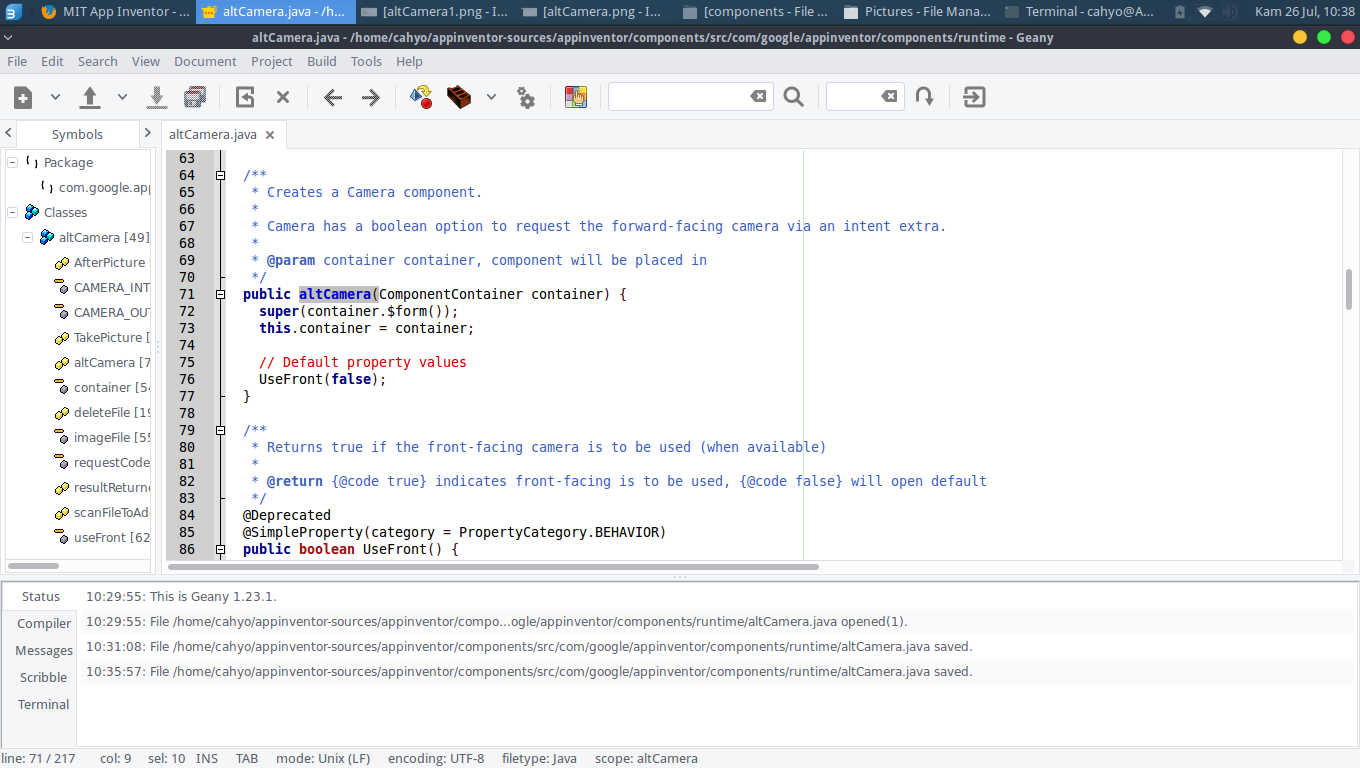1360x768 pixels.
Task: Open the Document menu
Action: [x=205, y=61]
